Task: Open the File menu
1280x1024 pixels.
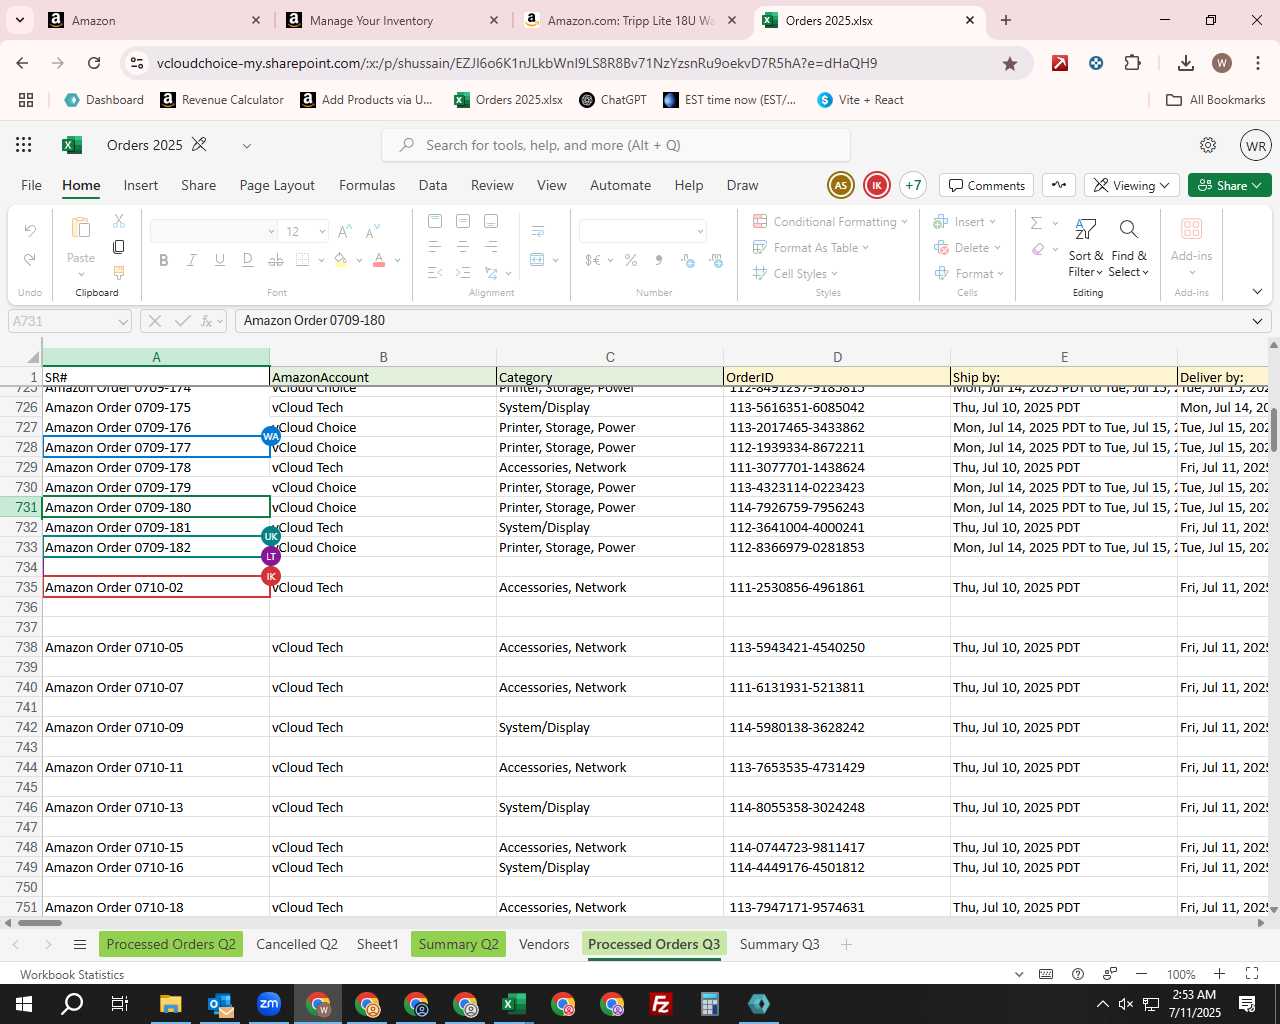Action: tap(32, 185)
